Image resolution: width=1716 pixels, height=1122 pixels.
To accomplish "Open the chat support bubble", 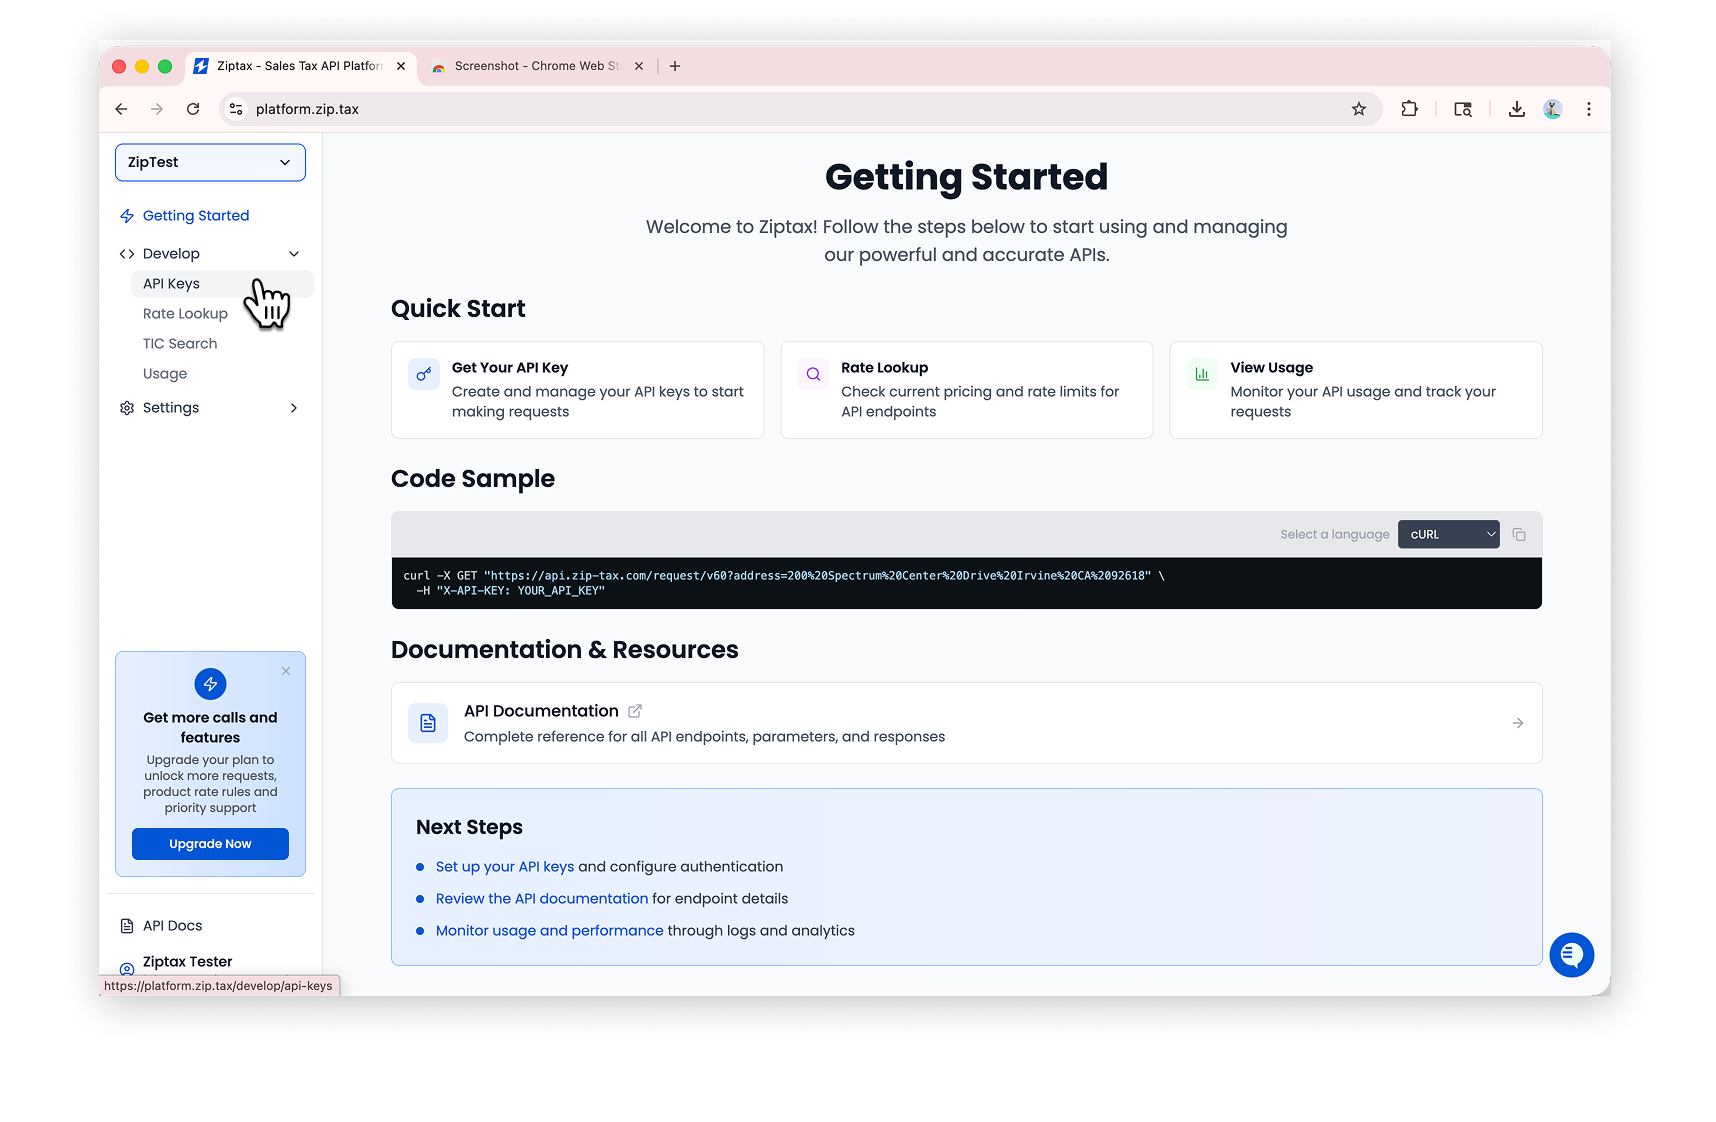I will coord(1571,955).
